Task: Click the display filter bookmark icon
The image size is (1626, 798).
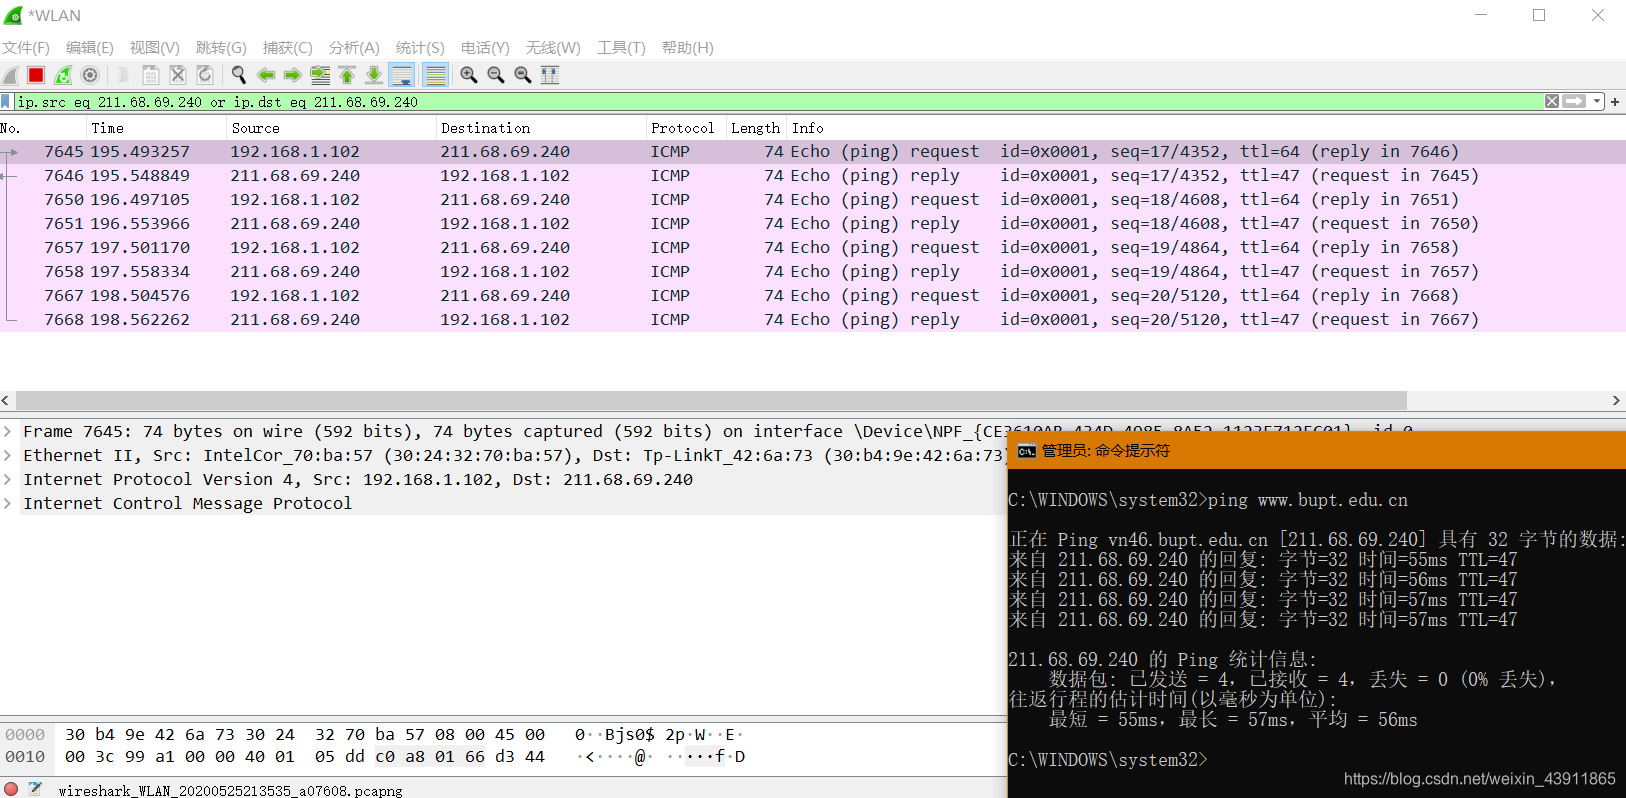Action: pos(6,101)
